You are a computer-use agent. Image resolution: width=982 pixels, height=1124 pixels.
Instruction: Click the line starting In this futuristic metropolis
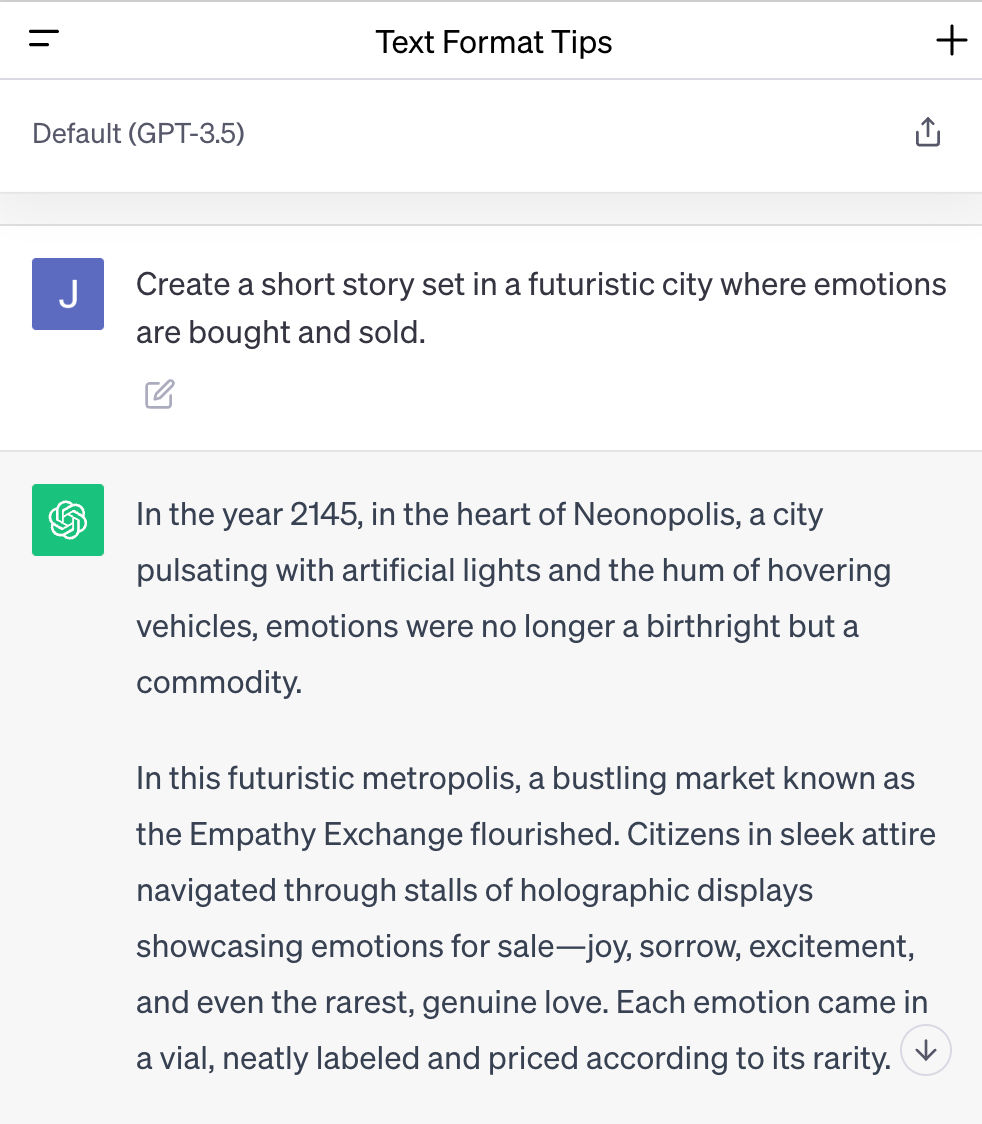[525, 778]
